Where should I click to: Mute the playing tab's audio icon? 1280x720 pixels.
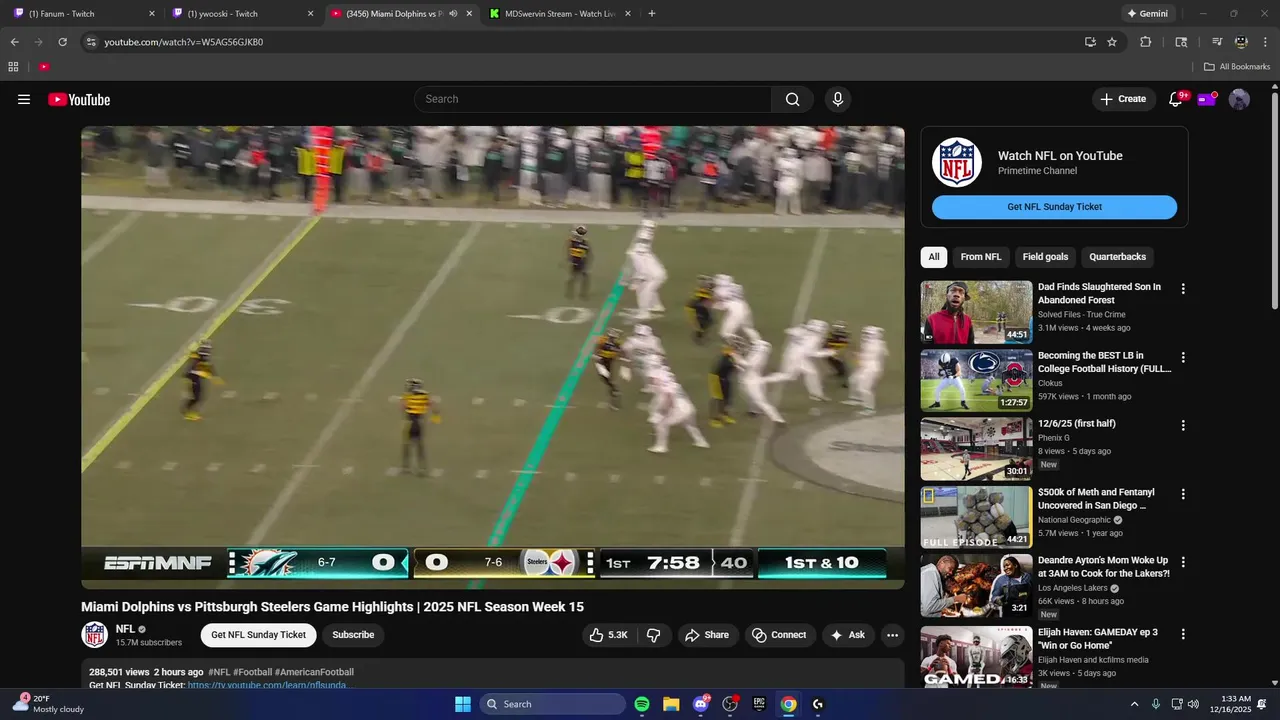click(x=453, y=14)
